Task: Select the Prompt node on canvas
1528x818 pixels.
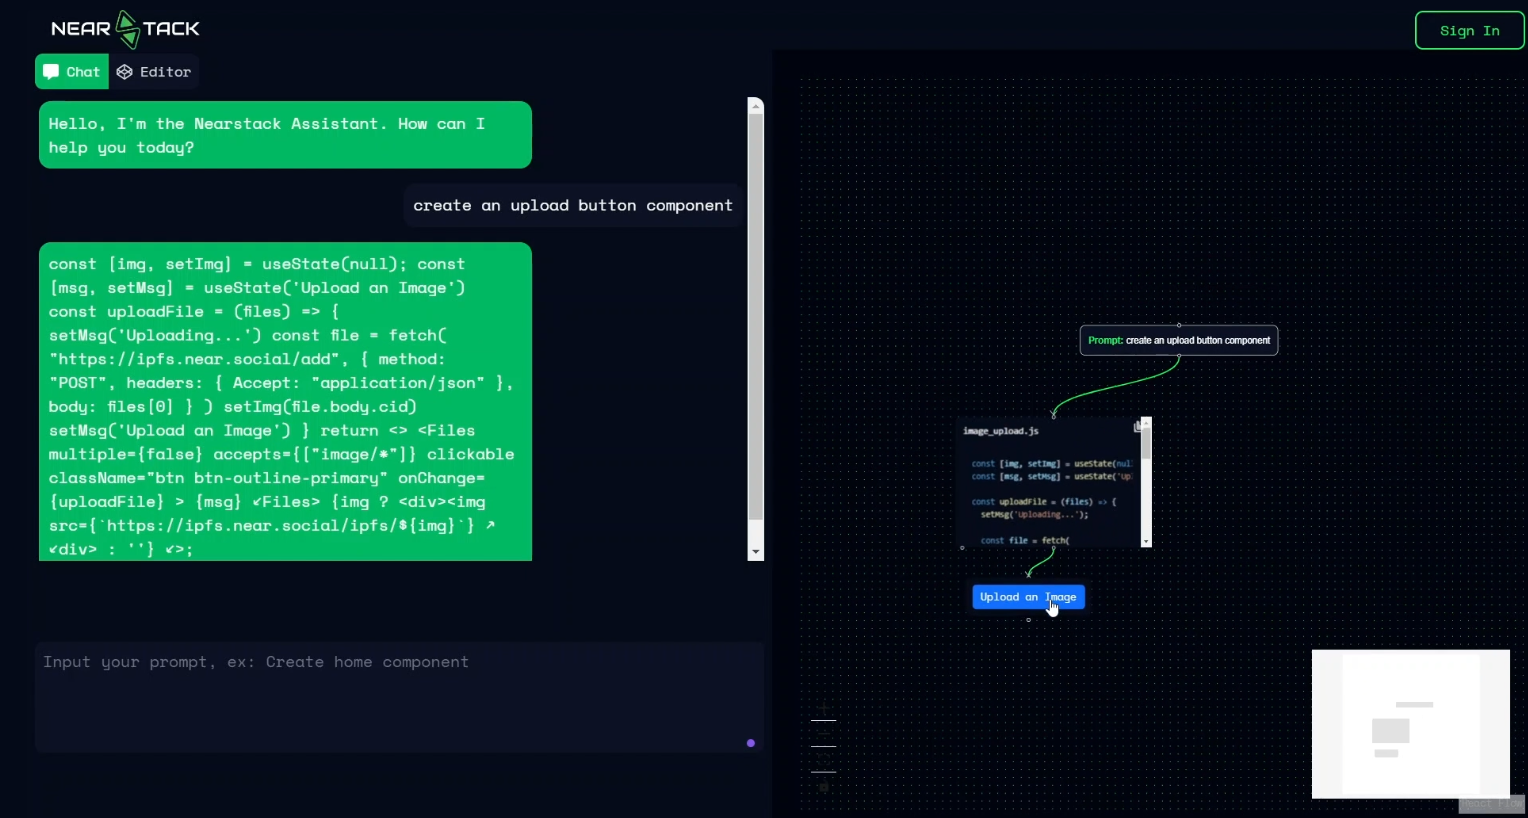Action: (x=1178, y=341)
